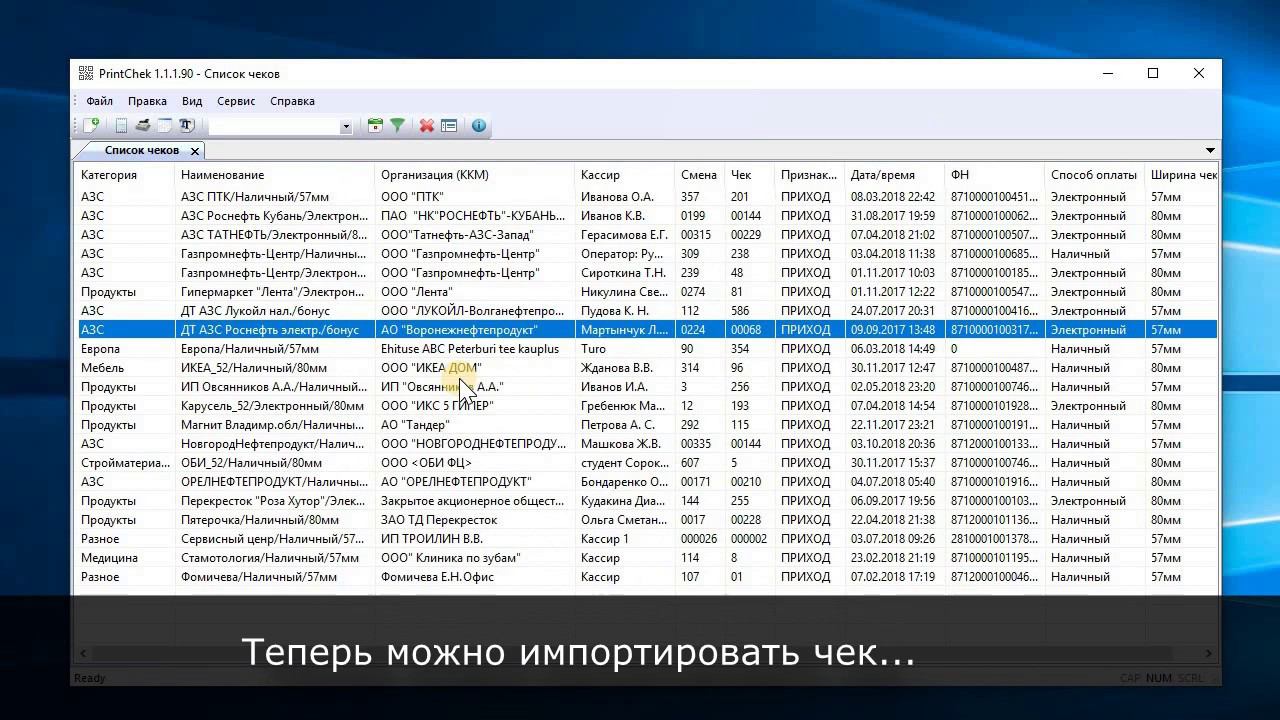Screen dimensions: 1280x720
Task: Click the horizontal scrollbar left arrow
Action: [x=85, y=653]
